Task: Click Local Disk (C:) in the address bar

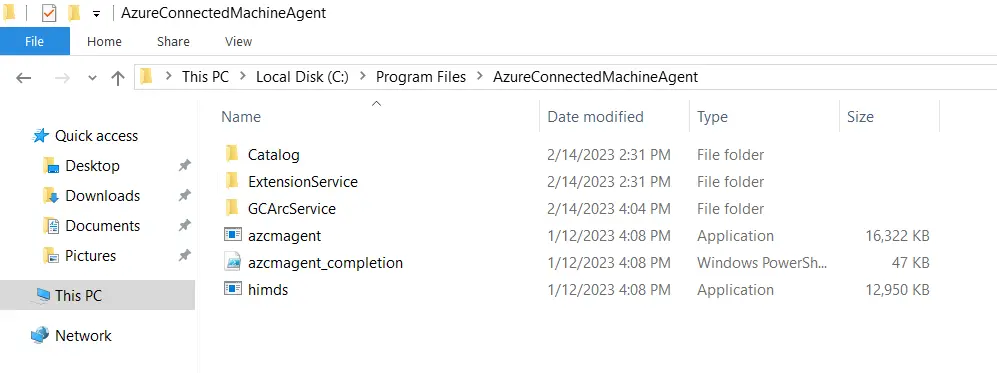Action: pyautogui.click(x=302, y=77)
